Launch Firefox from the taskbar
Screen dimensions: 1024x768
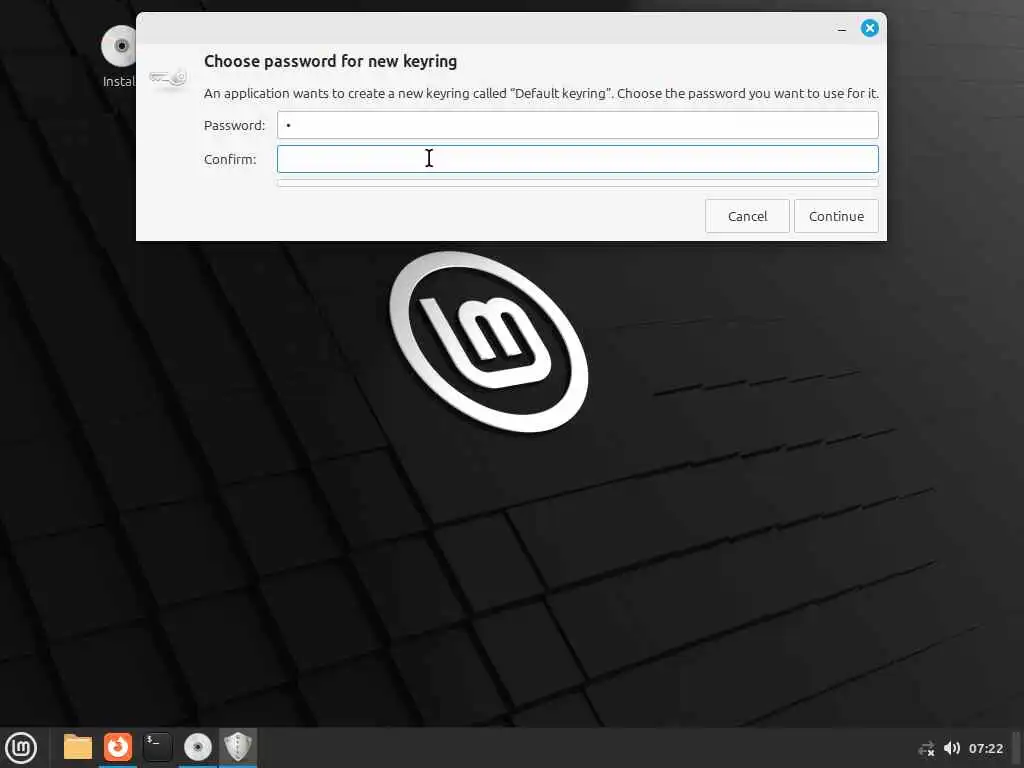click(x=118, y=747)
